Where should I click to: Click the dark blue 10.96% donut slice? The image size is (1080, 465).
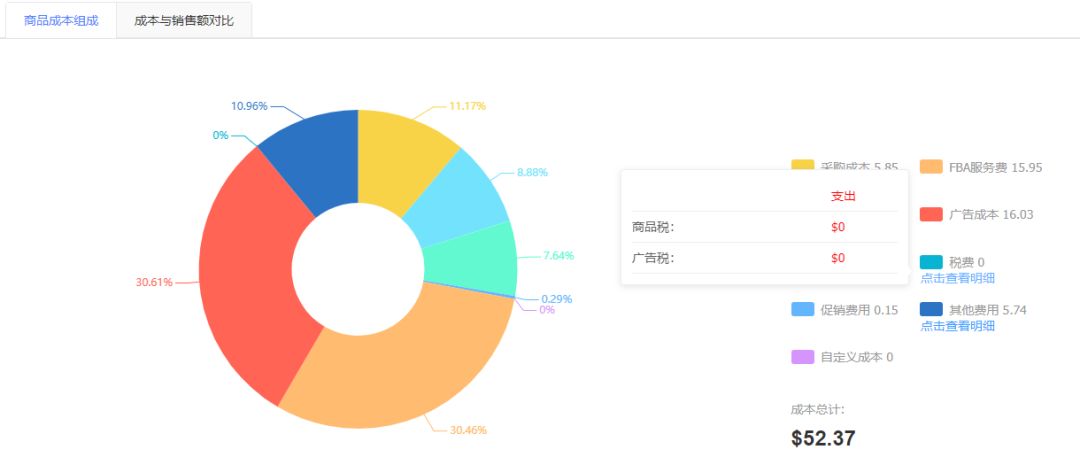tap(315, 160)
